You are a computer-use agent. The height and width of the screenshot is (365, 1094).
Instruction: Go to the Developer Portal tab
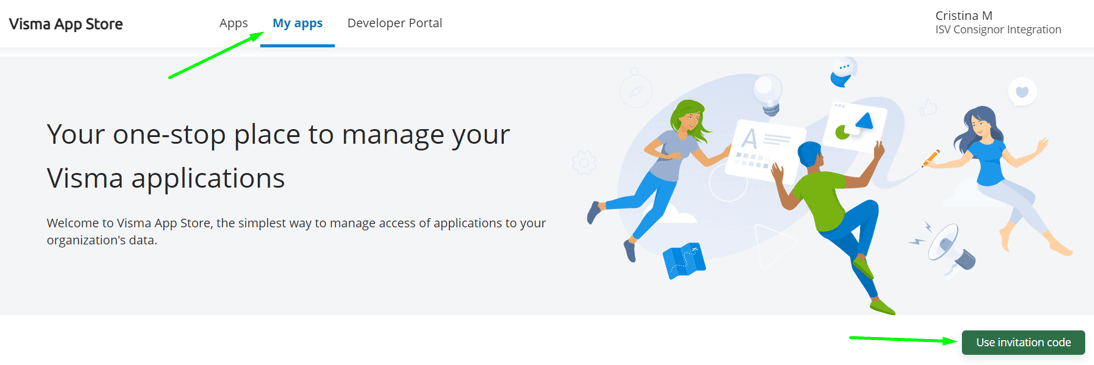[395, 23]
